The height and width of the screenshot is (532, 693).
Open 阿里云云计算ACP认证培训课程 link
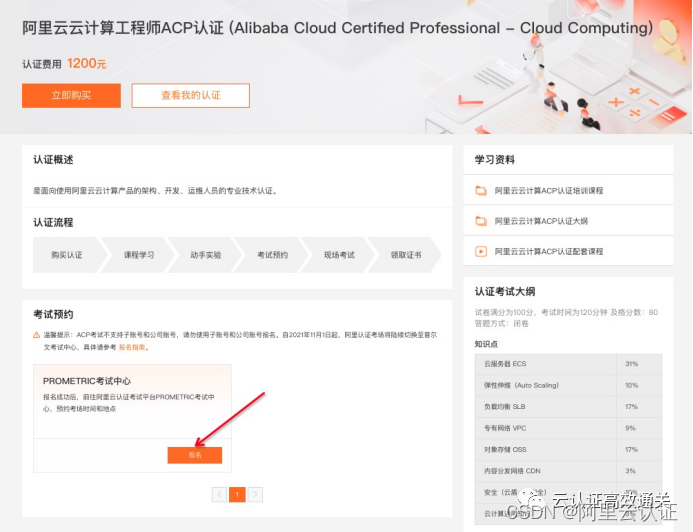click(549, 190)
